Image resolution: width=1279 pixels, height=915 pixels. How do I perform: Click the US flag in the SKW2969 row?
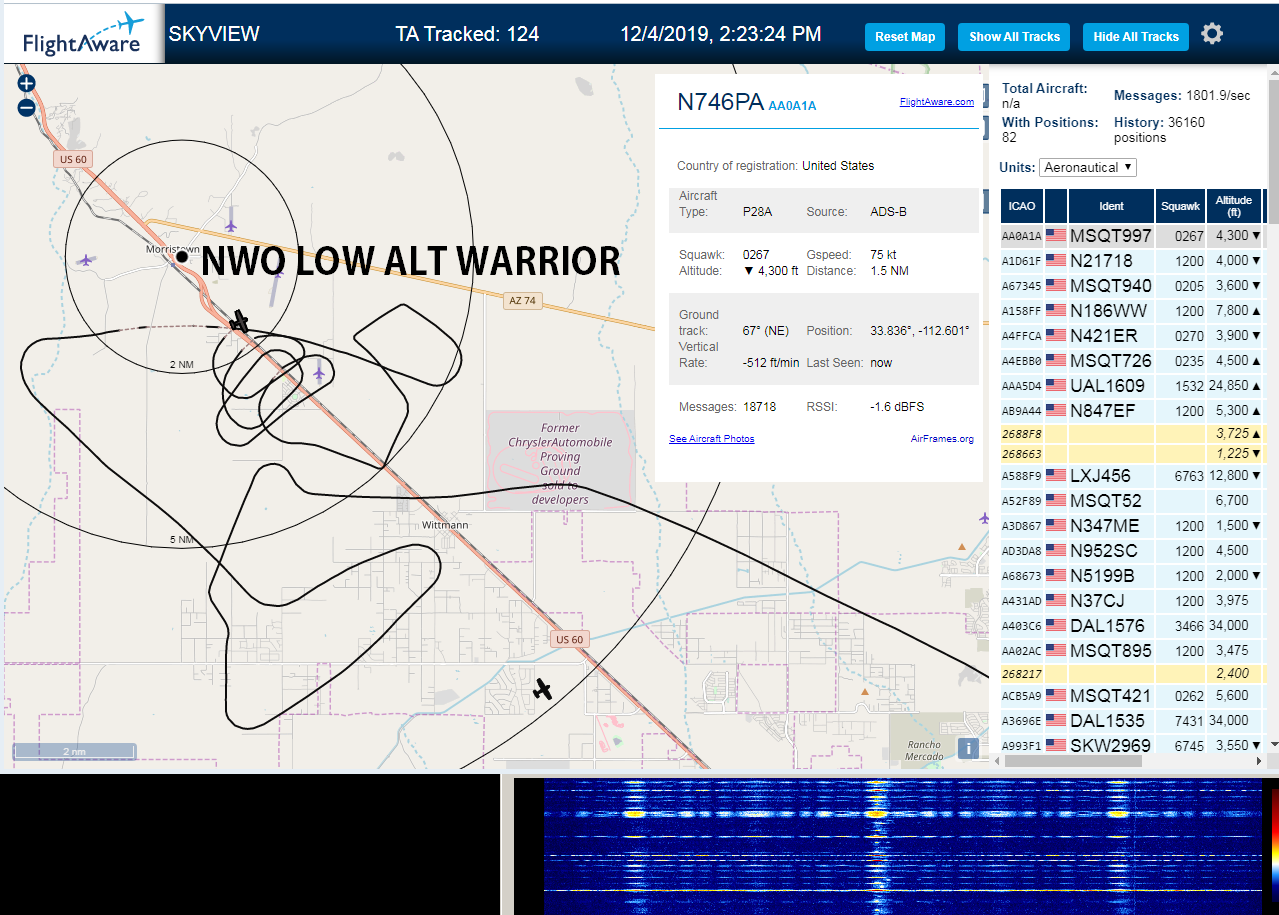tap(1055, 746)
